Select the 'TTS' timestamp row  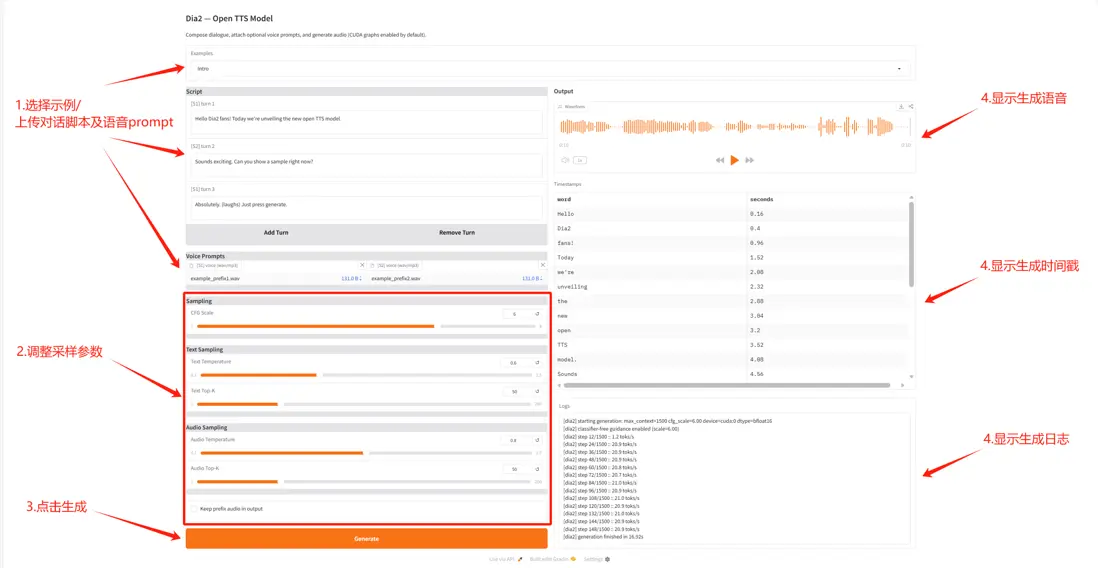(730, 345)
